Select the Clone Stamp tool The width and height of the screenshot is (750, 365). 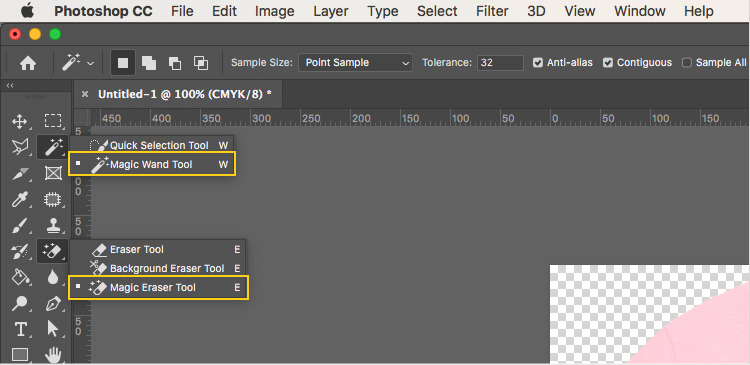point(53,225)
